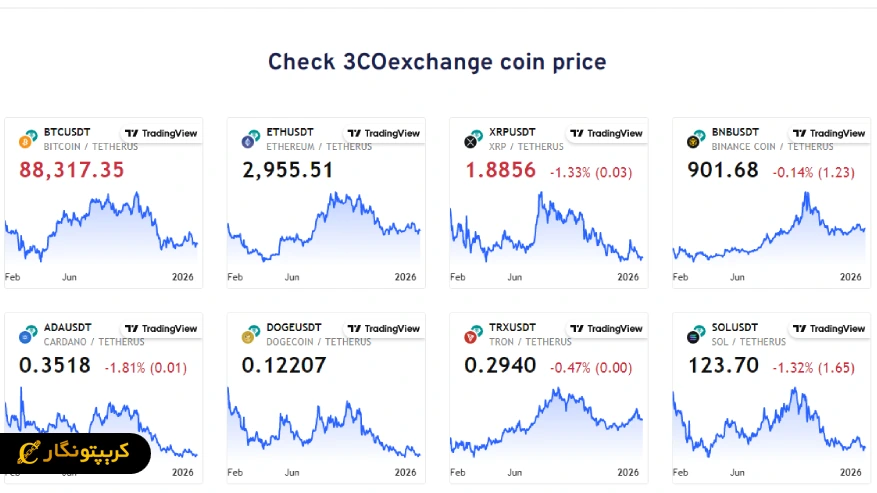This screenshot has width=877, height=493.
Task: Open the XRPUSDT symbol link
Action: tap(513, 132)
